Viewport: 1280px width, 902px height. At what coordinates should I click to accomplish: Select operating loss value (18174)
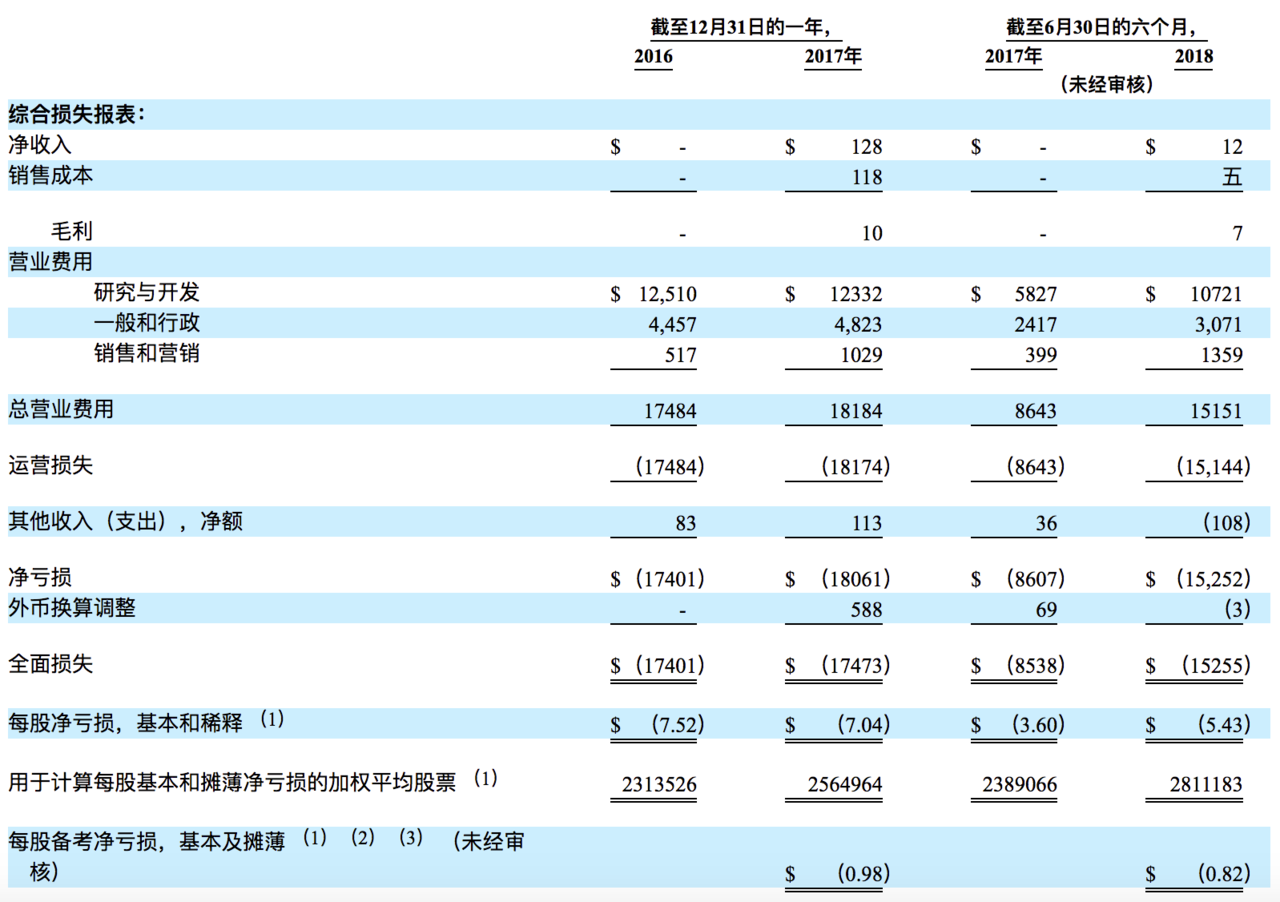tap(855, 467)
